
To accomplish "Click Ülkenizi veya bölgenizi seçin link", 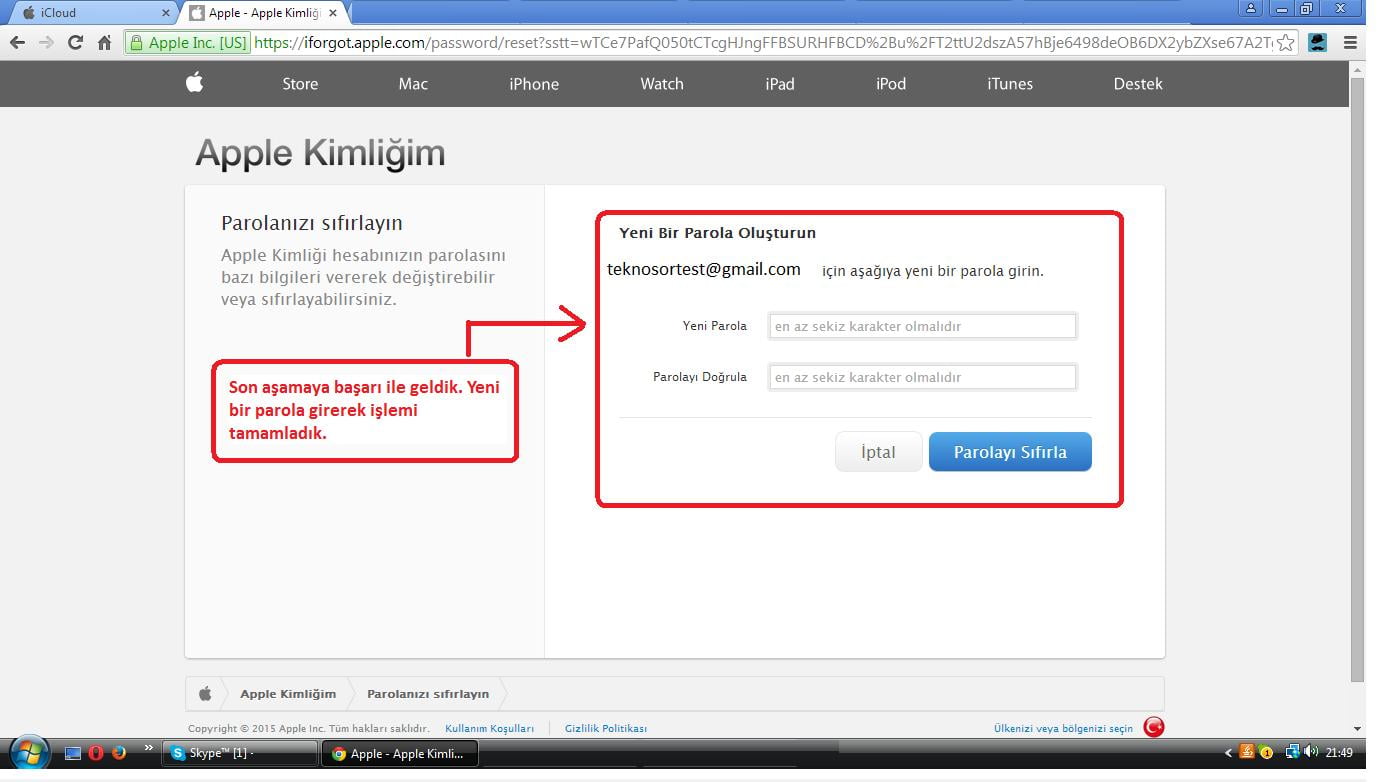I will click(1063, 728).
